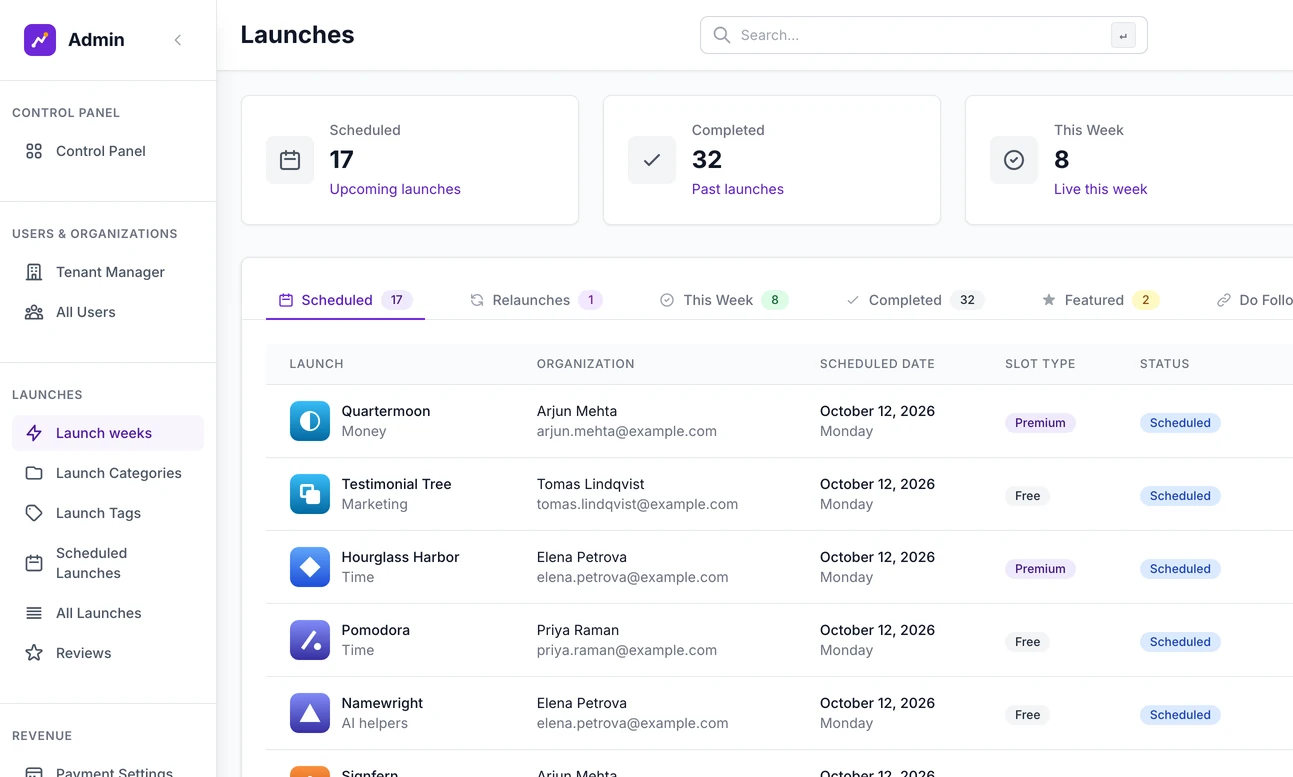Switch to the Completed tab

click(915, 300)
